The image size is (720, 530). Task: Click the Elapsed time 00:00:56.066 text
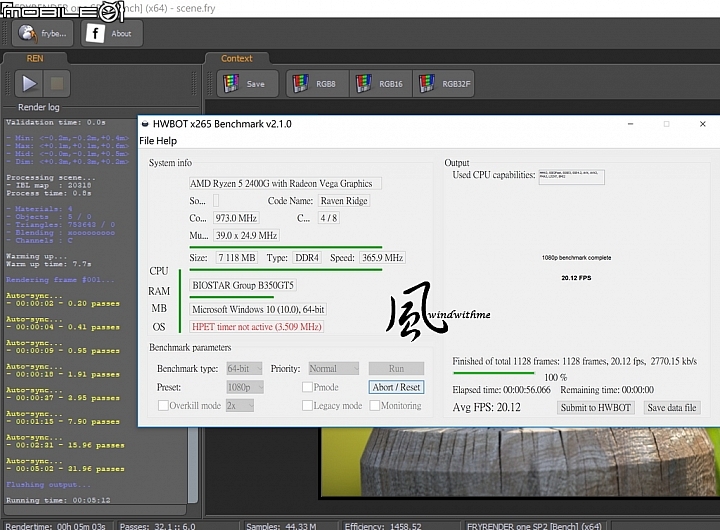pos(501,390)
